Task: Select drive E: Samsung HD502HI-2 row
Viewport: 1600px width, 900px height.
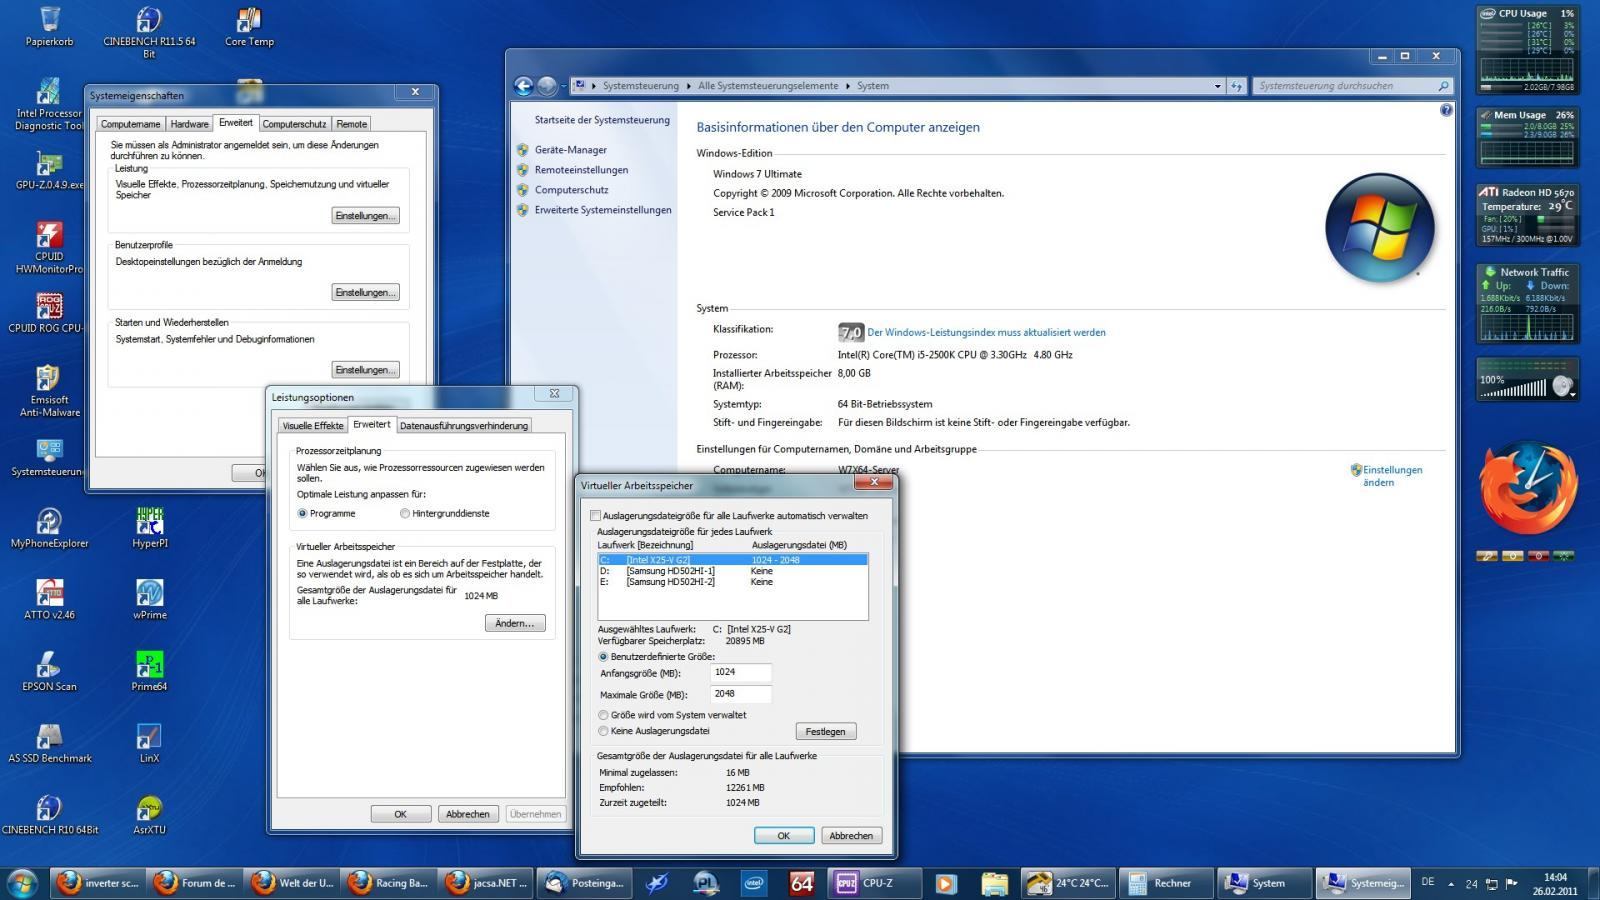Action: coord(732,582)
